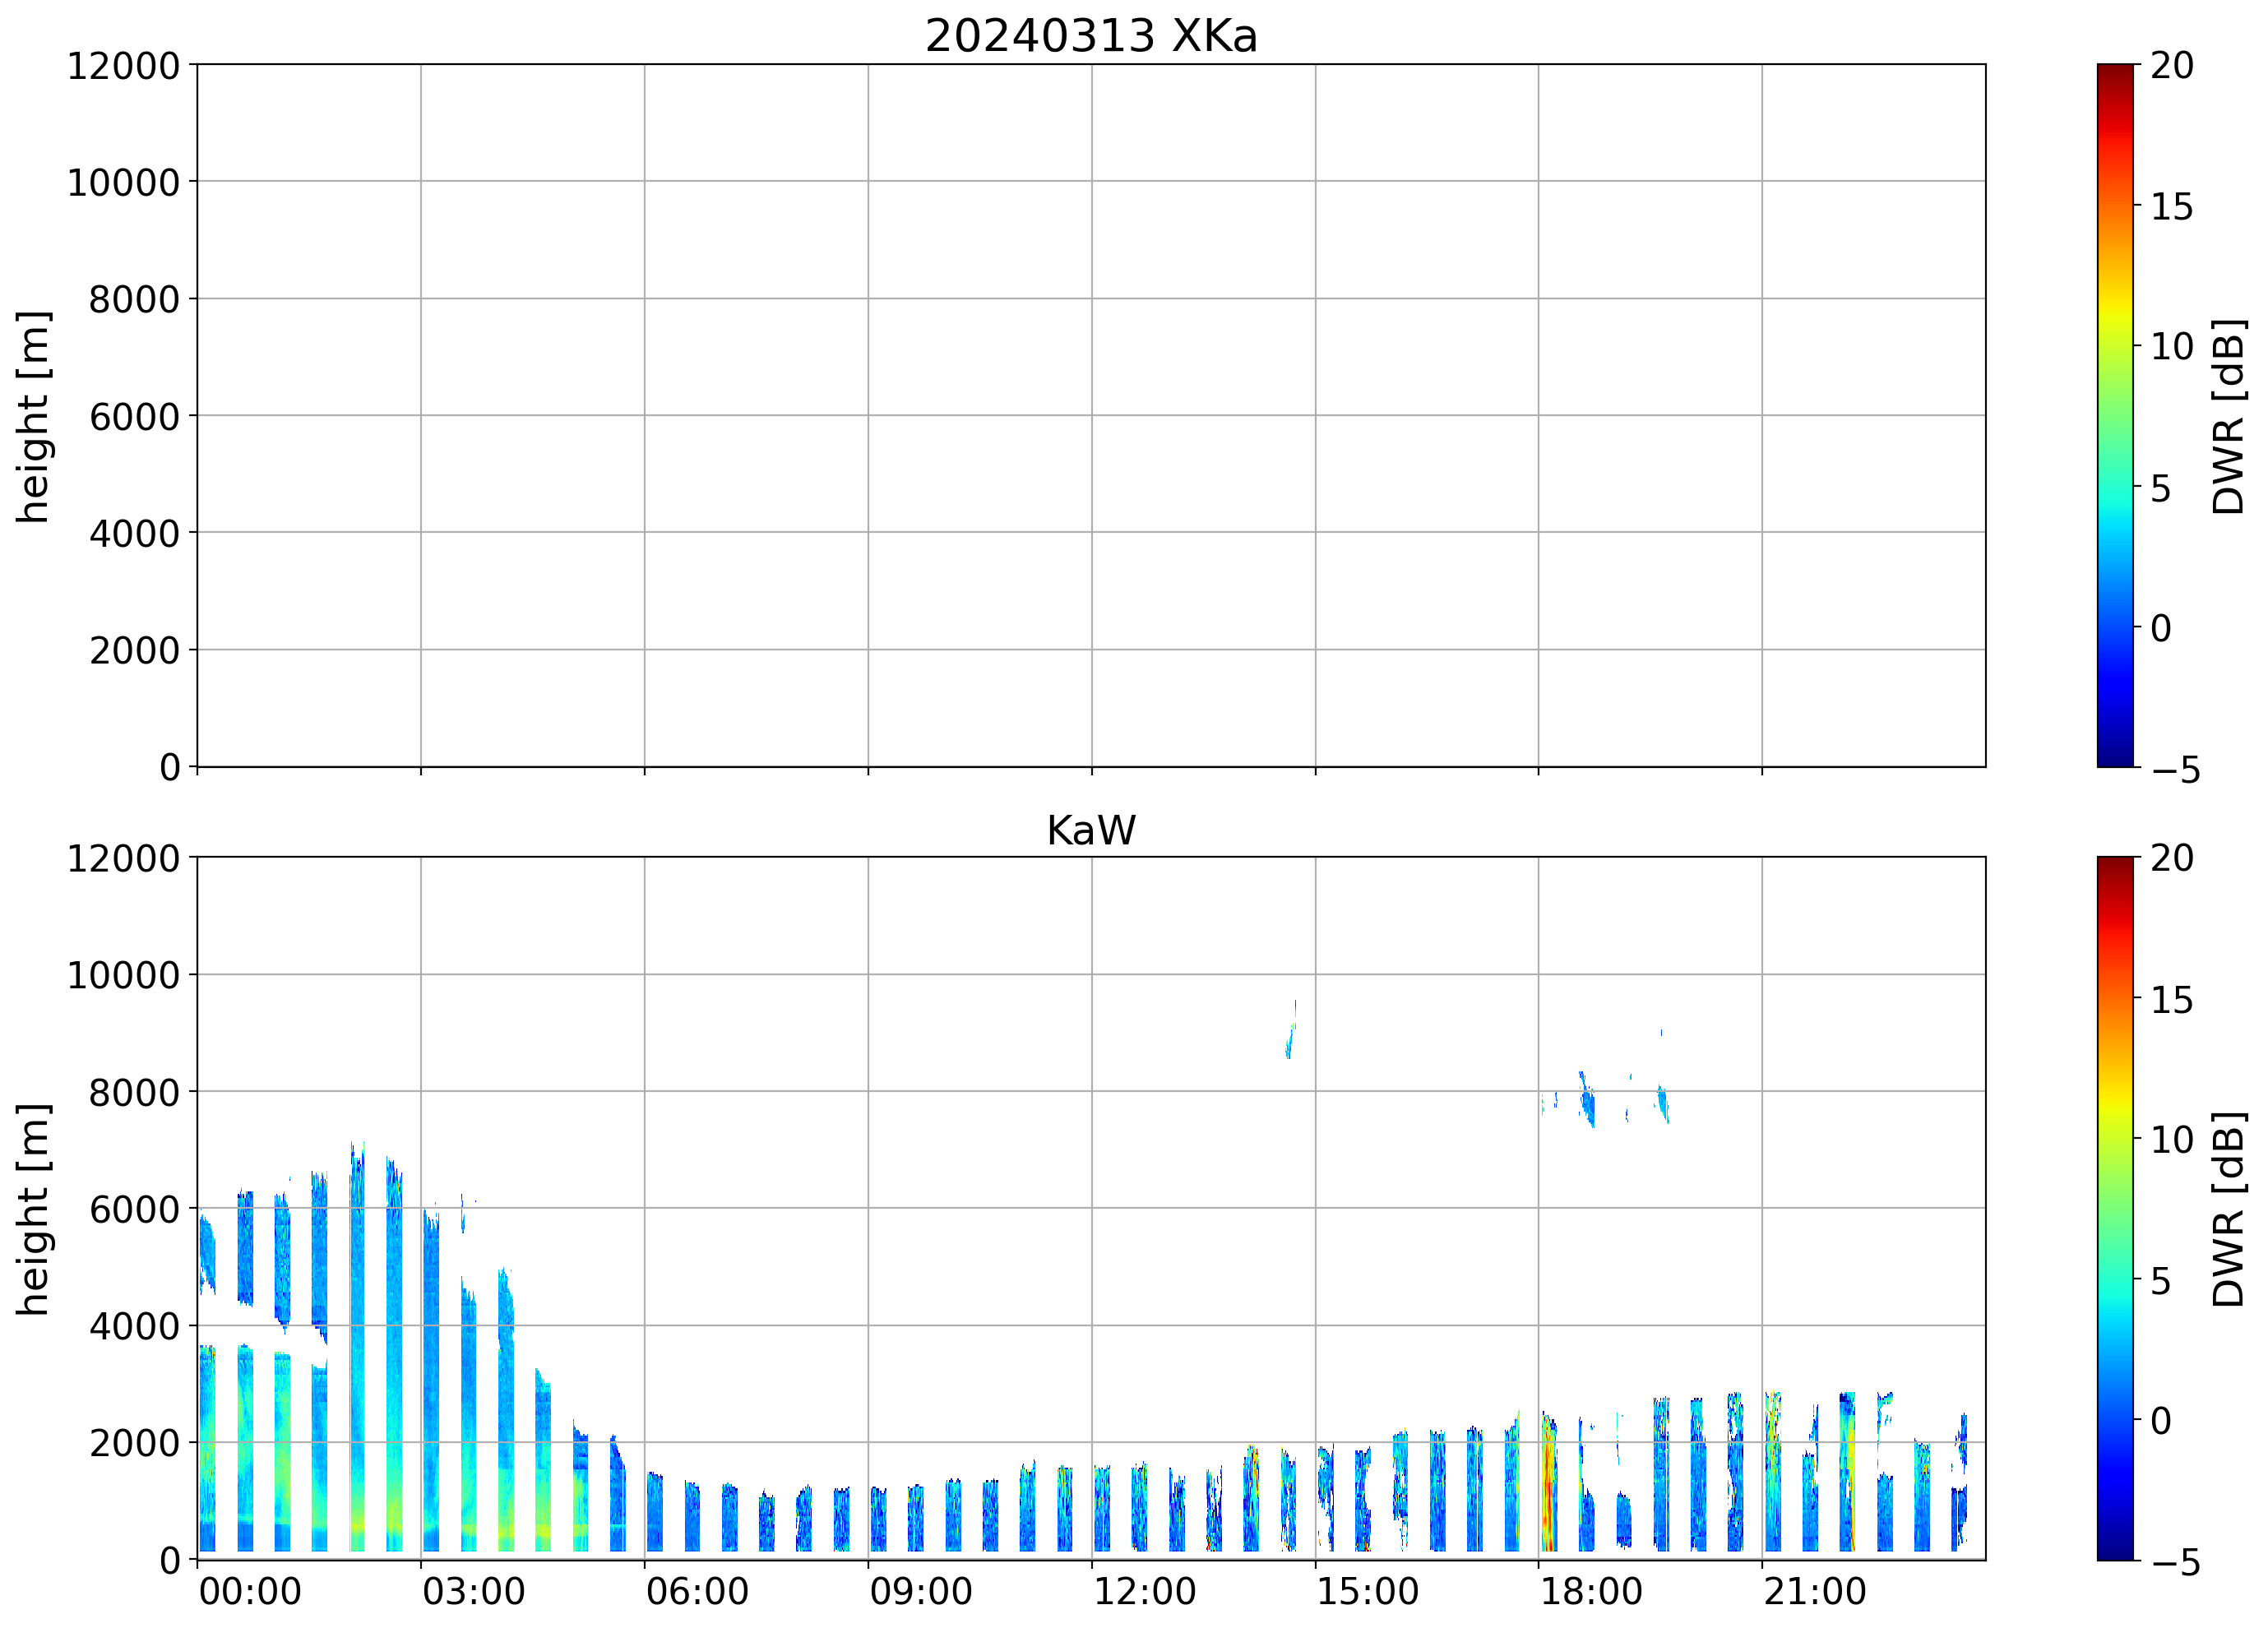Image resolution: width=2268 pixels, height=1628 pixels.
Task: Click the 21:00 time axis label
Action: click(x=1814, y=1592)
